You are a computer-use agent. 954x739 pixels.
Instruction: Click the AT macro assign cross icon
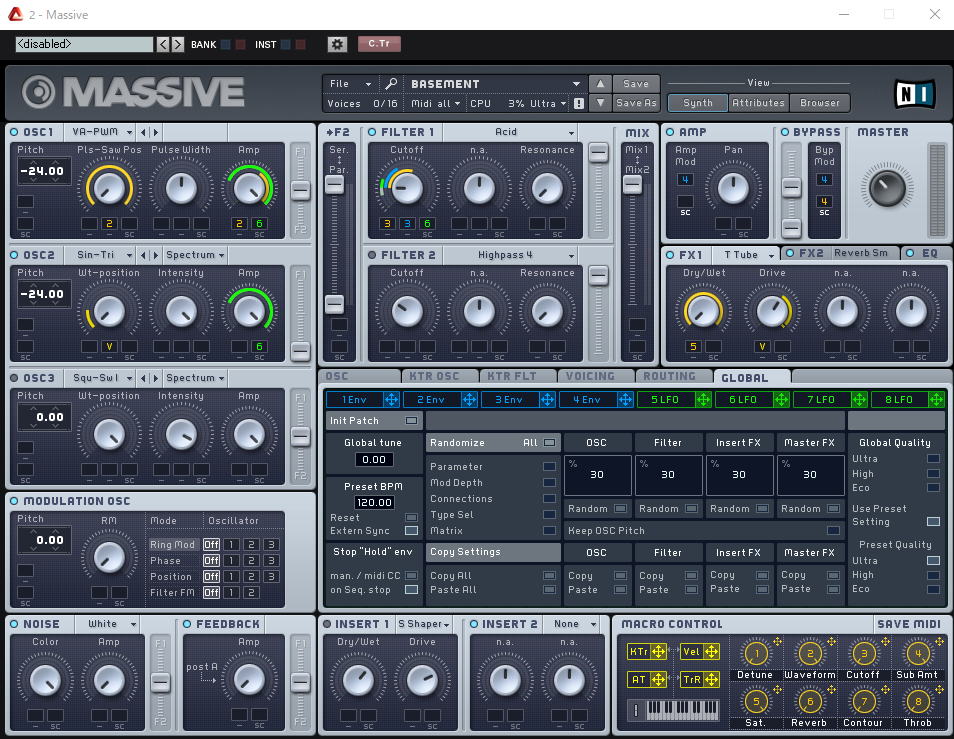click(x=658, y=679)
